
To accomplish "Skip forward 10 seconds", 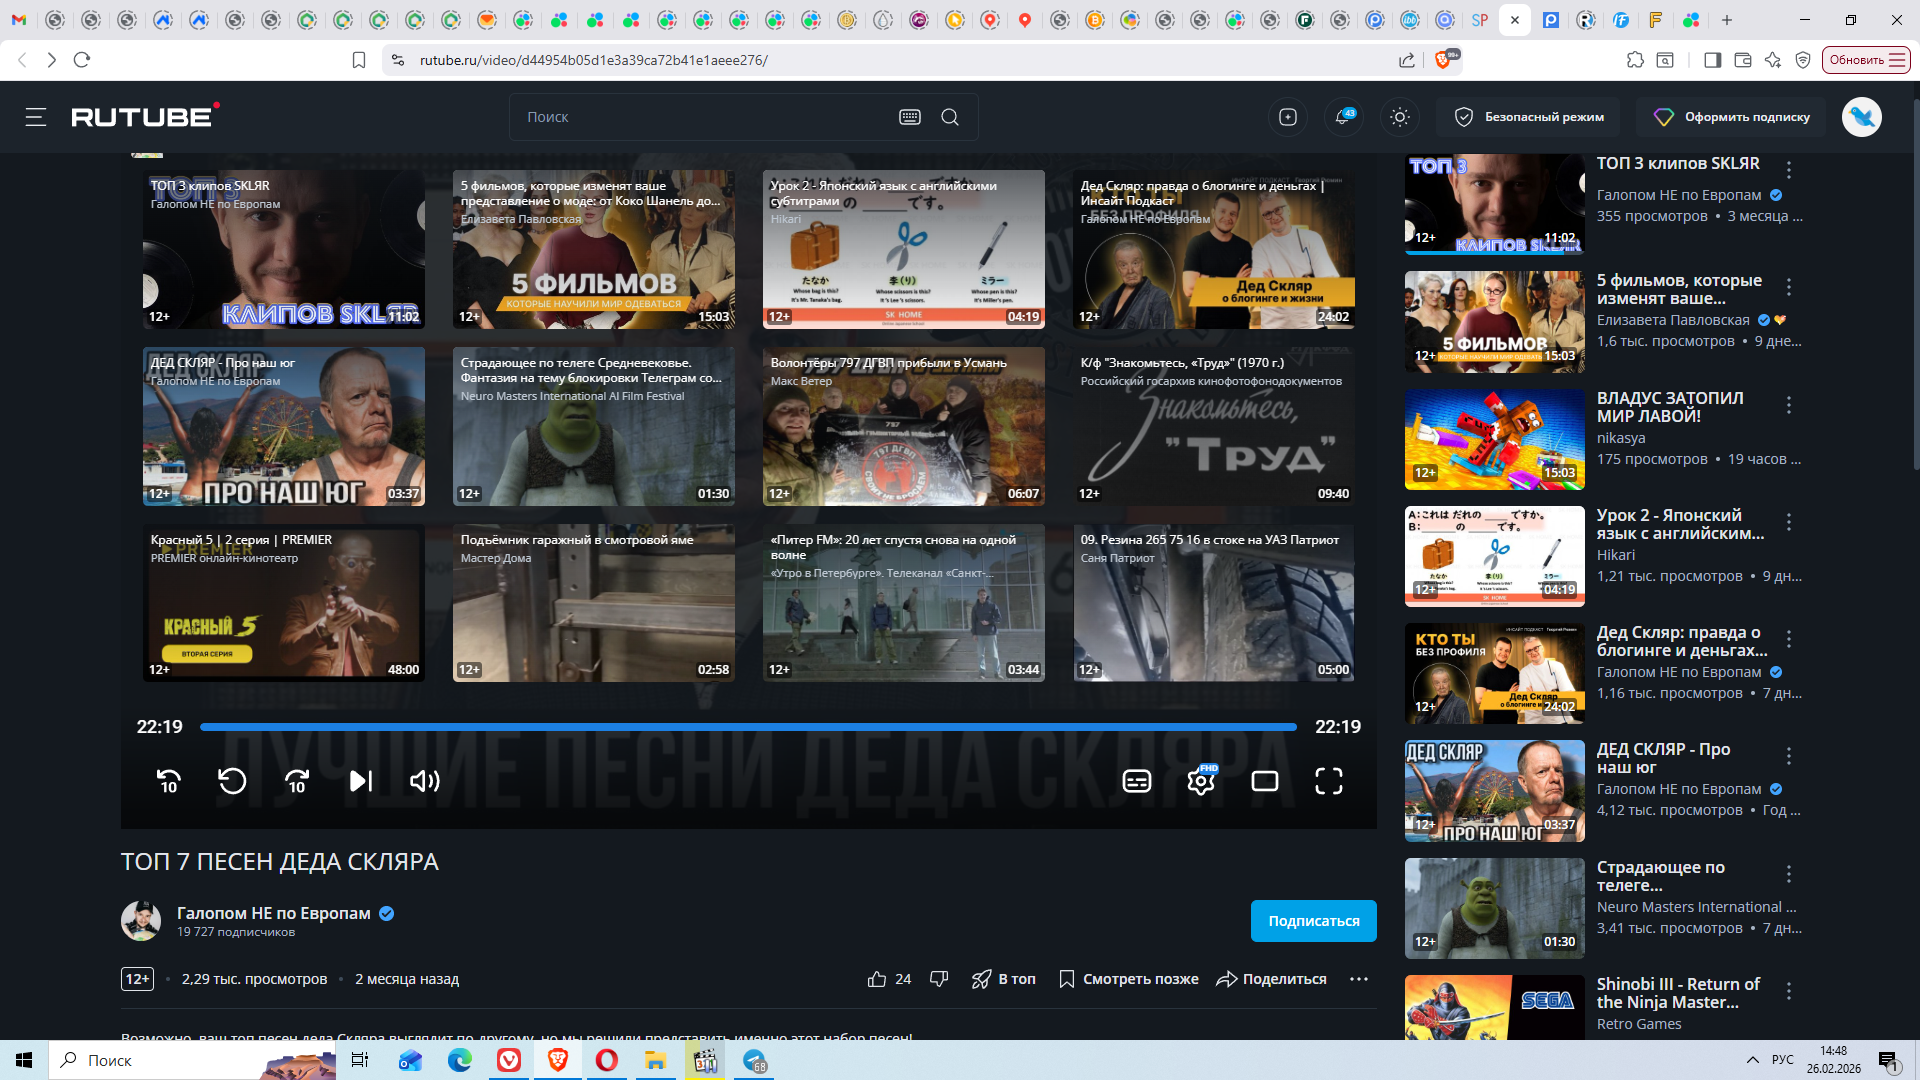I will tap(297, 781).
